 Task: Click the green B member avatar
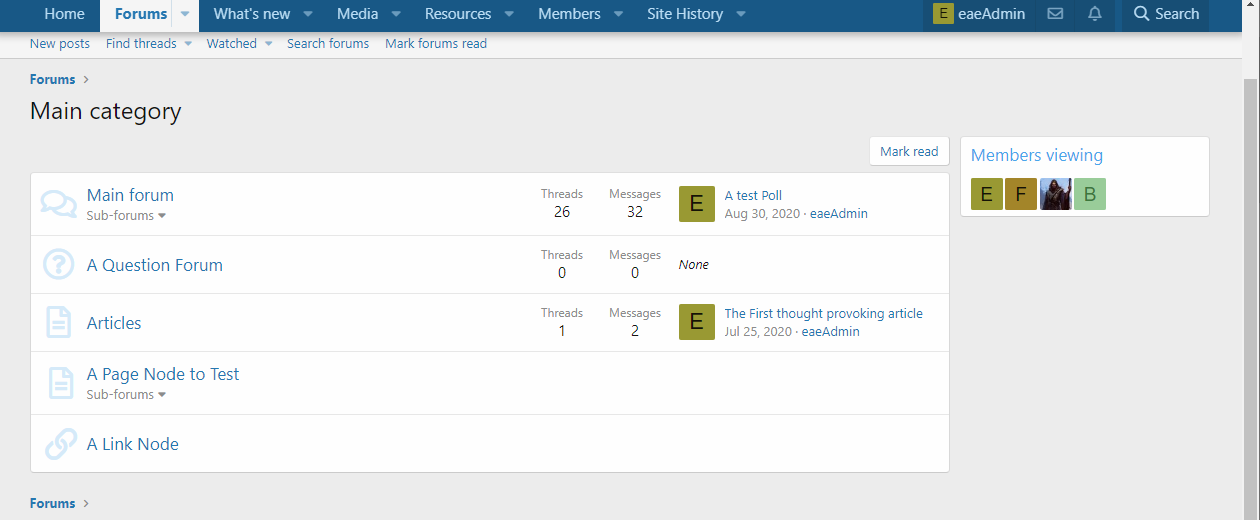tap(1090, 194)
